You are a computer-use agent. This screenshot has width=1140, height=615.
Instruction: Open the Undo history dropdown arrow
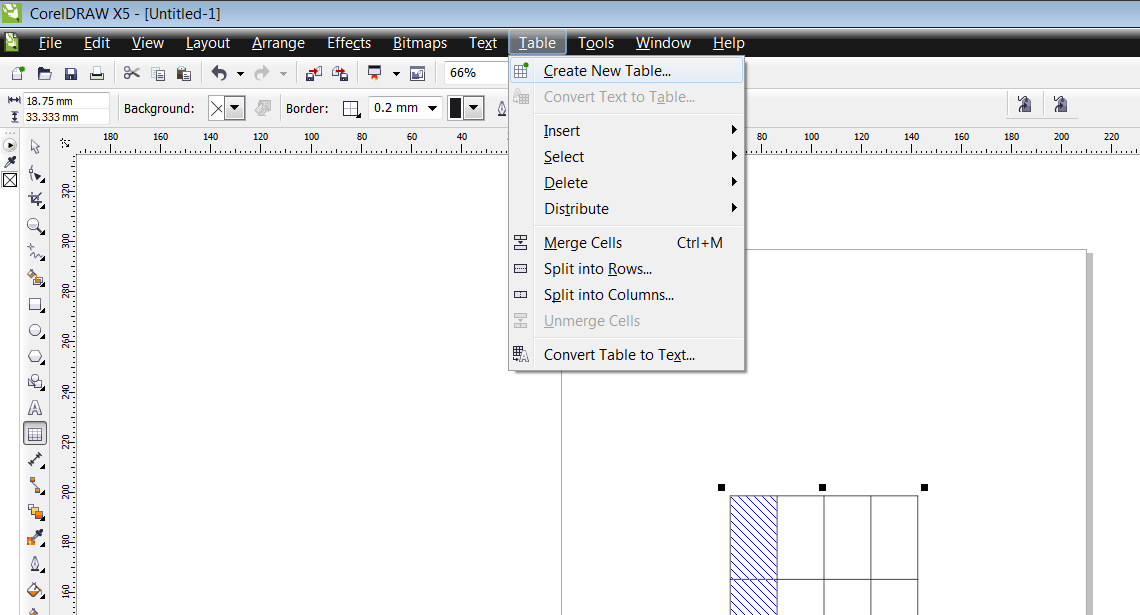point(241,73)
